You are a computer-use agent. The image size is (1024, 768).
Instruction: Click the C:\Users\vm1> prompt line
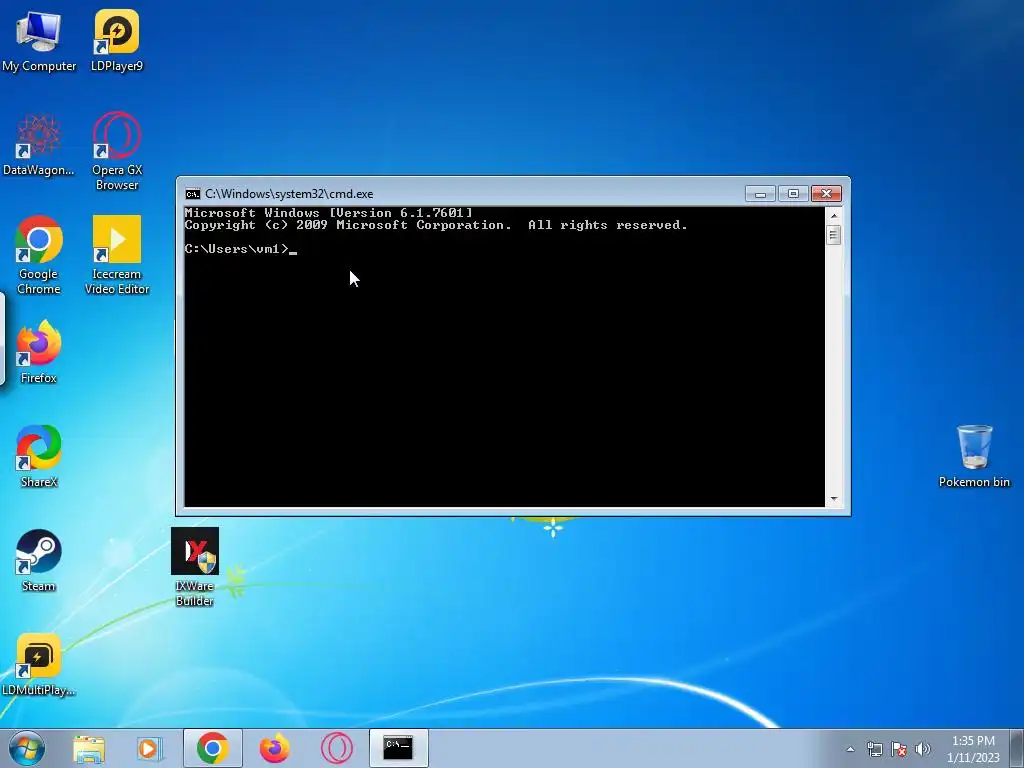pos(241,249)
